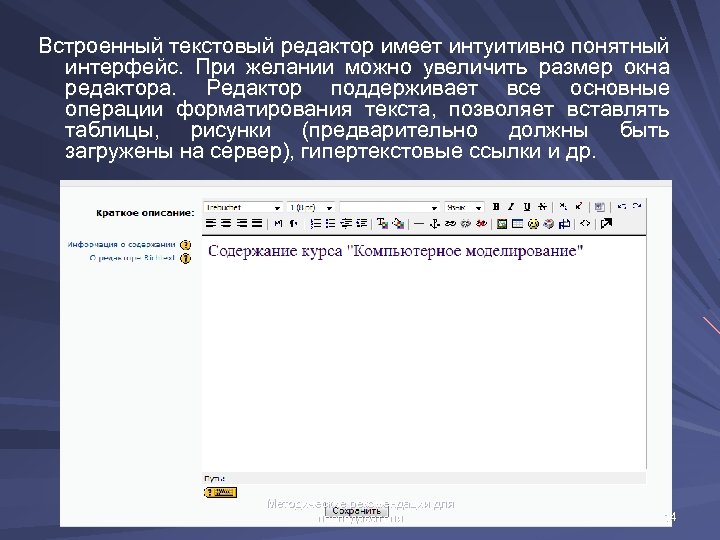Create an anchor in the text
Image resolution: width=720 pixels, height=540 pixels.
tap(434, 224)
